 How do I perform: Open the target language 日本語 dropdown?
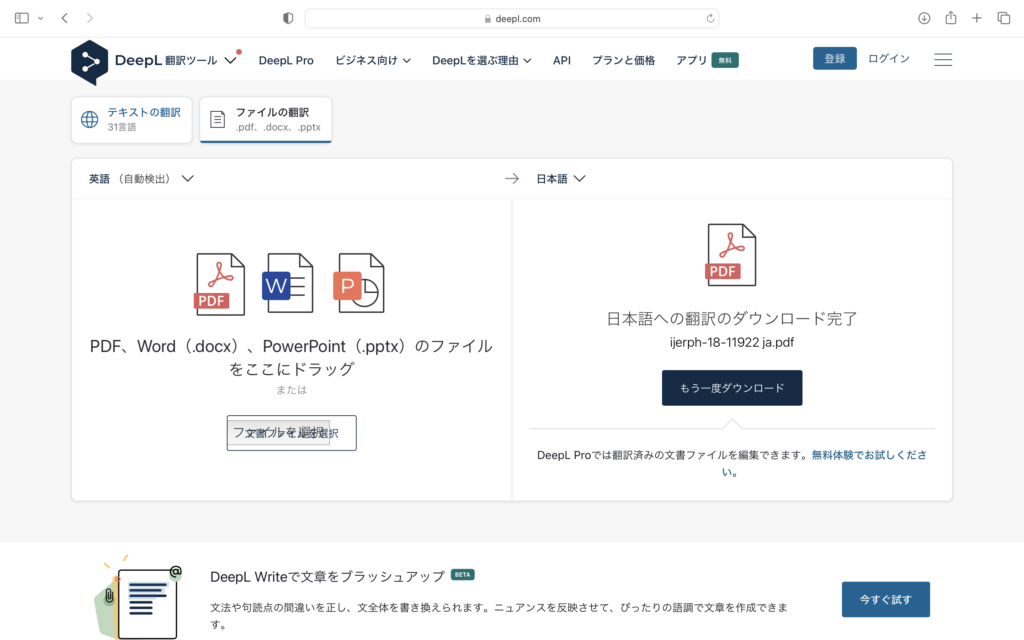click(561, 178)
